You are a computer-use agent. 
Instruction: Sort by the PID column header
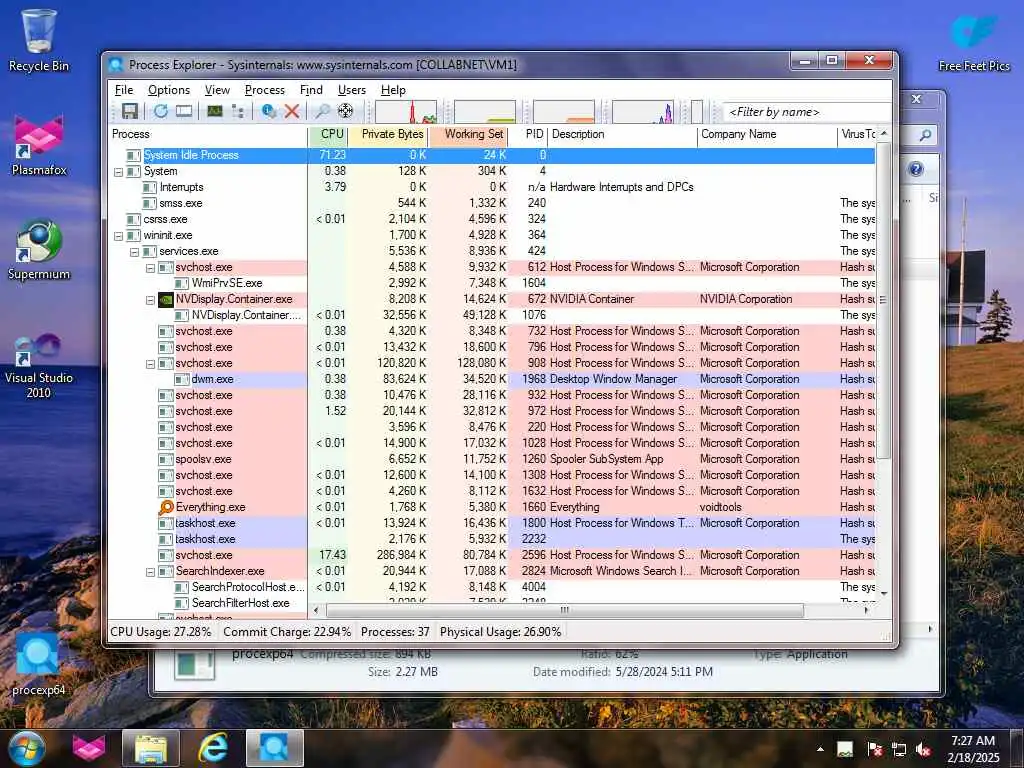[x=528, y=135]
